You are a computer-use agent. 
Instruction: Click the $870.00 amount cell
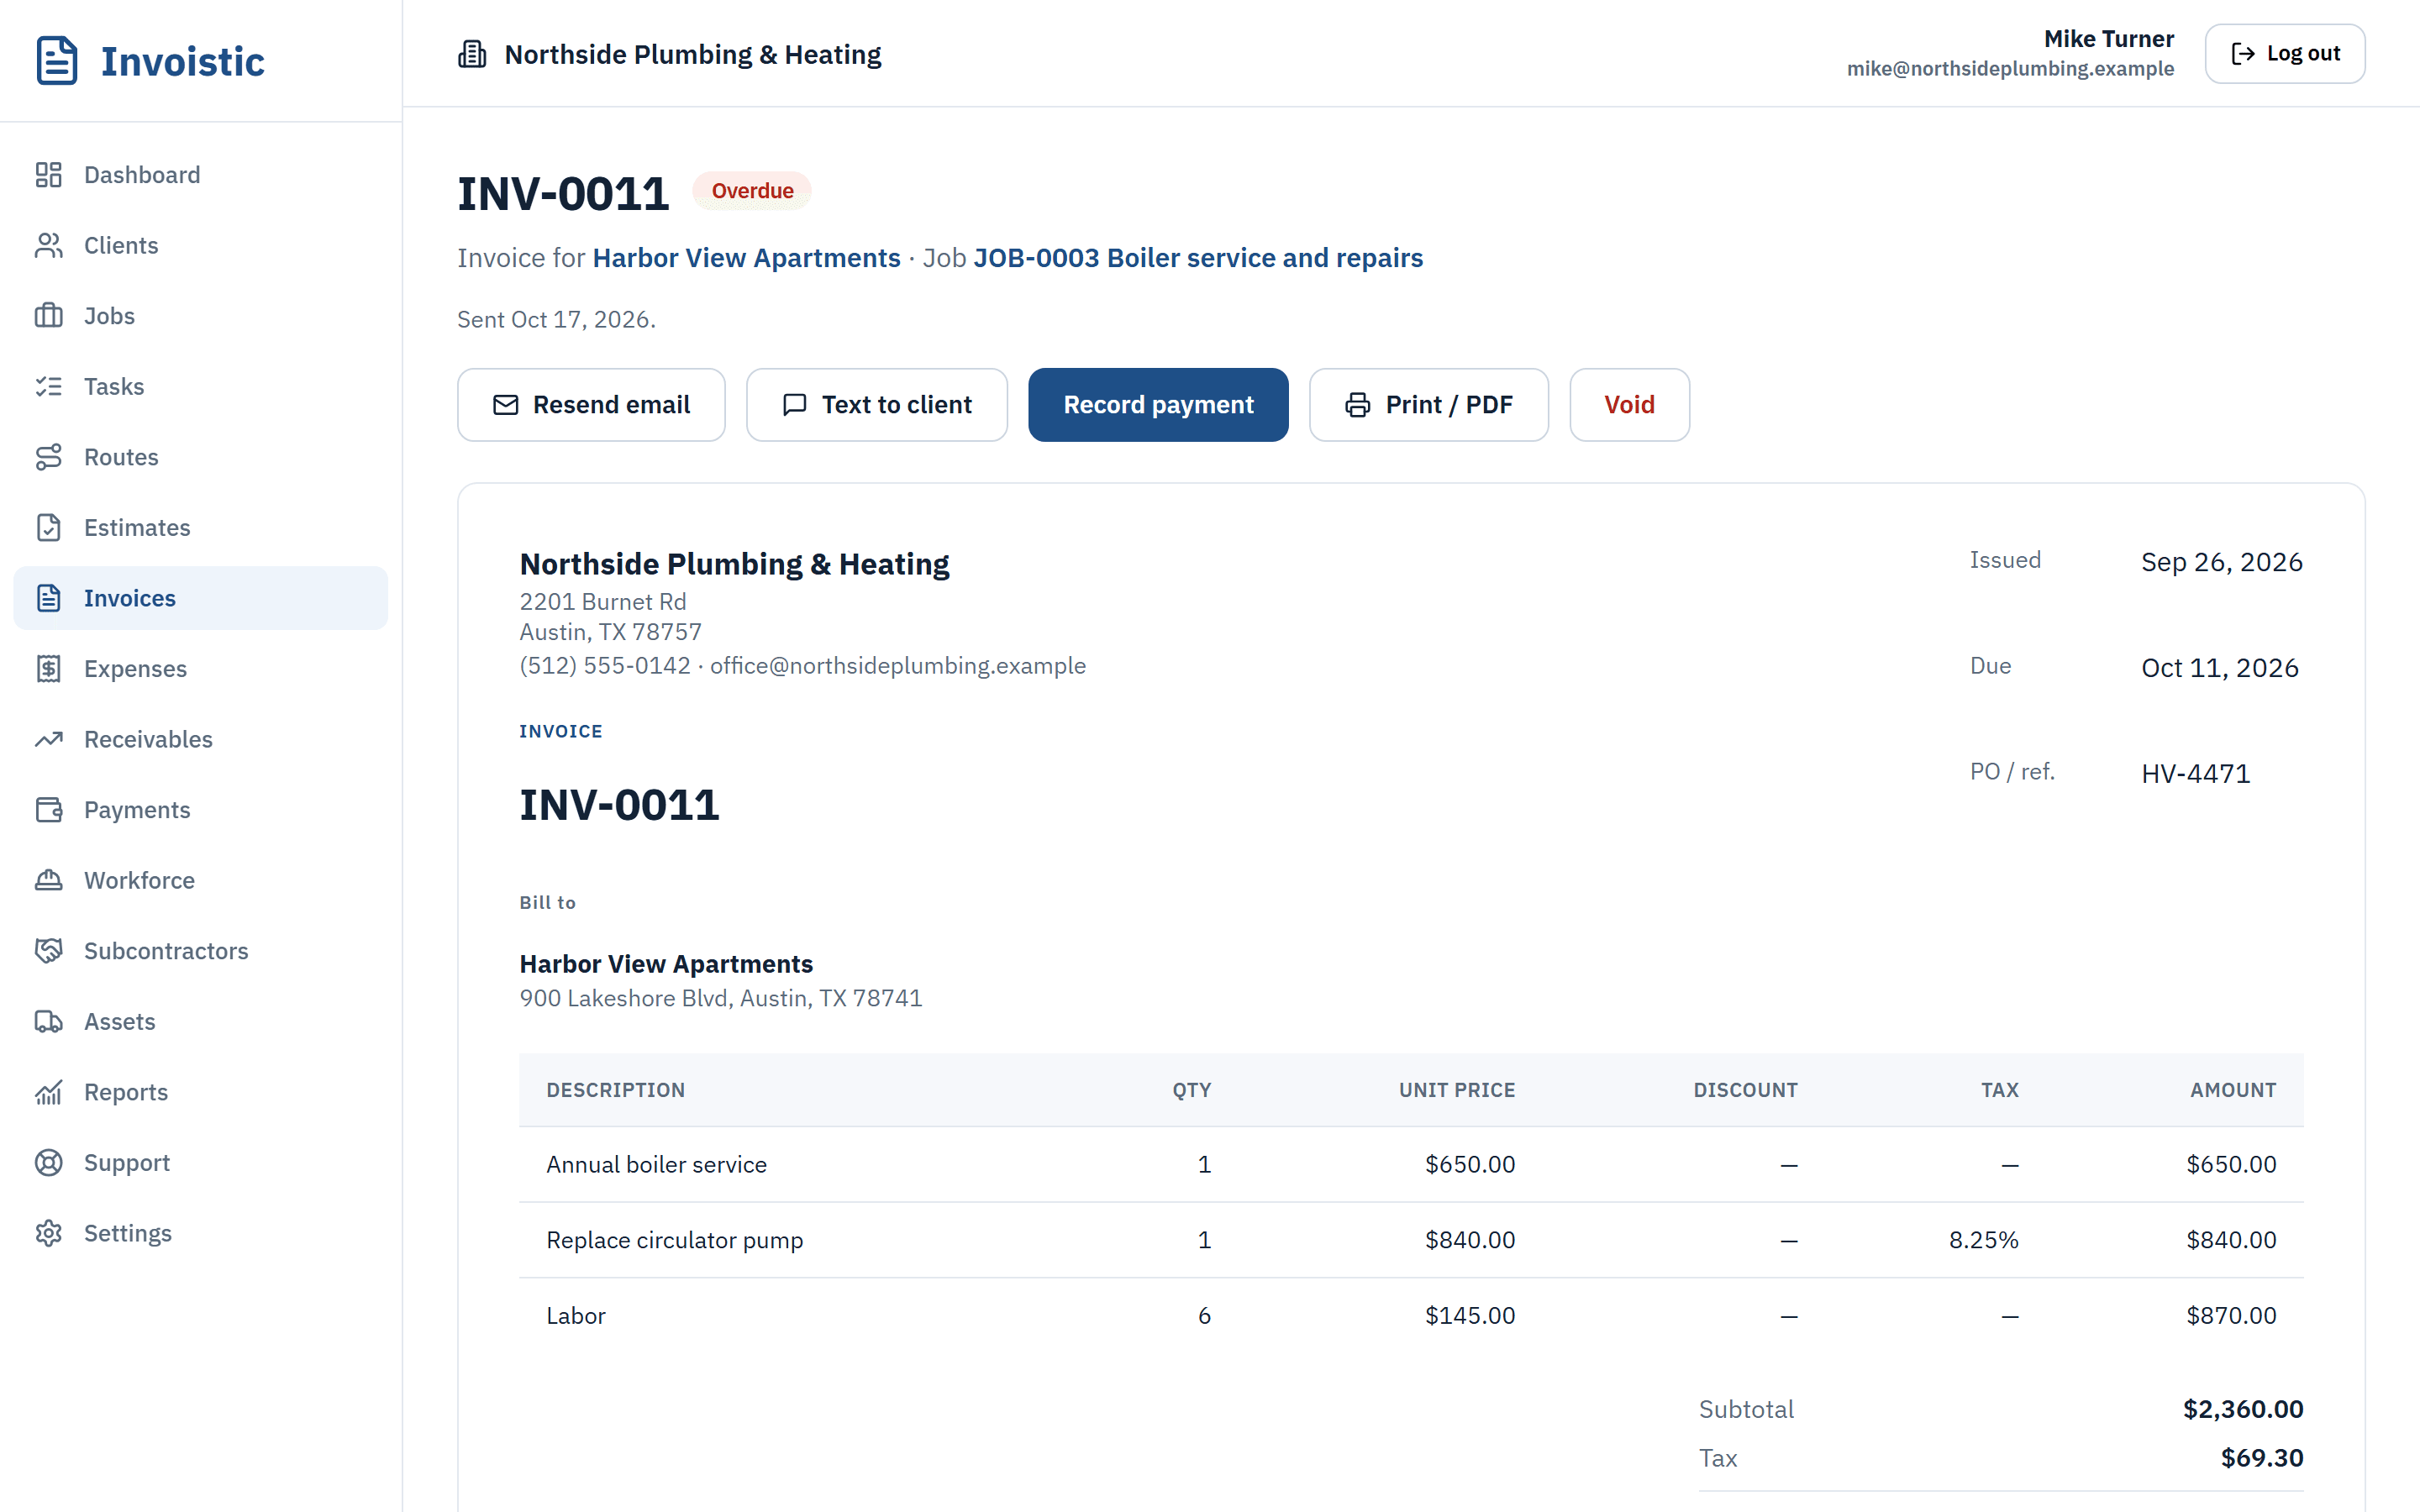click(2231, 1315)
